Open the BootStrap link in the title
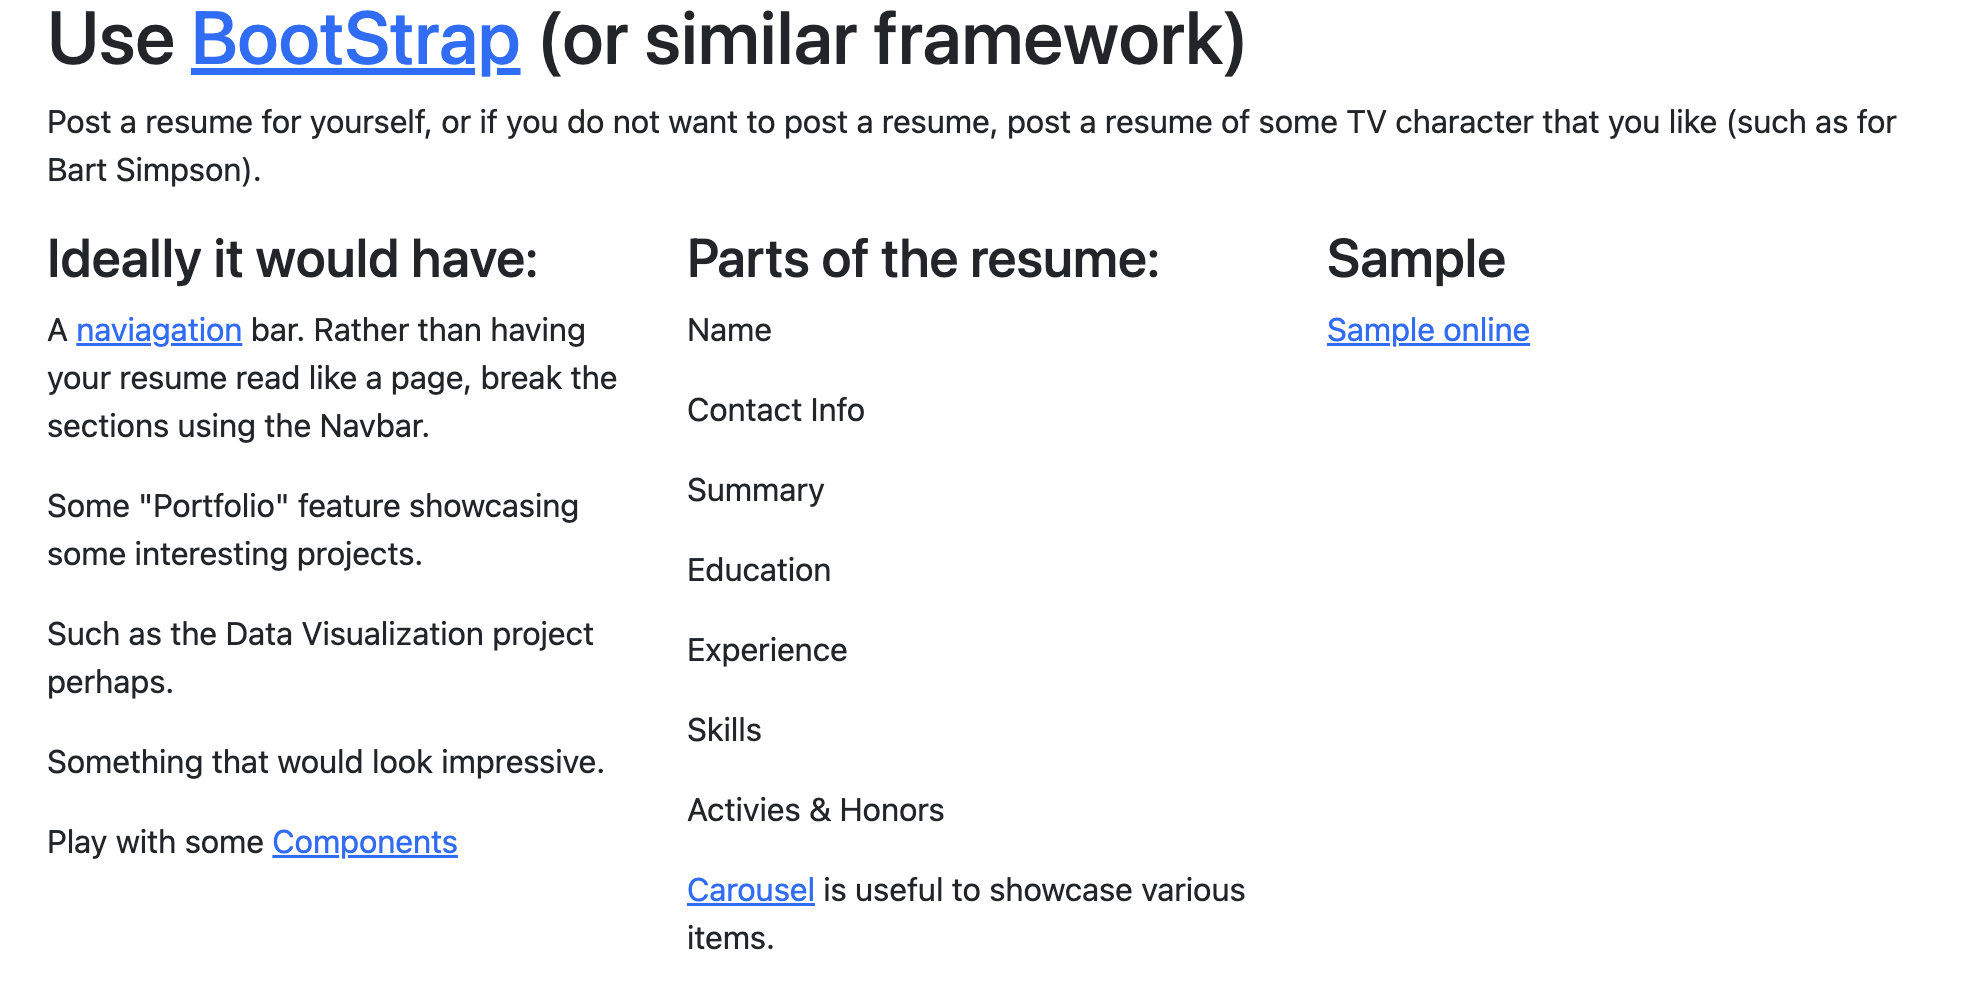 tap(355, 40)
